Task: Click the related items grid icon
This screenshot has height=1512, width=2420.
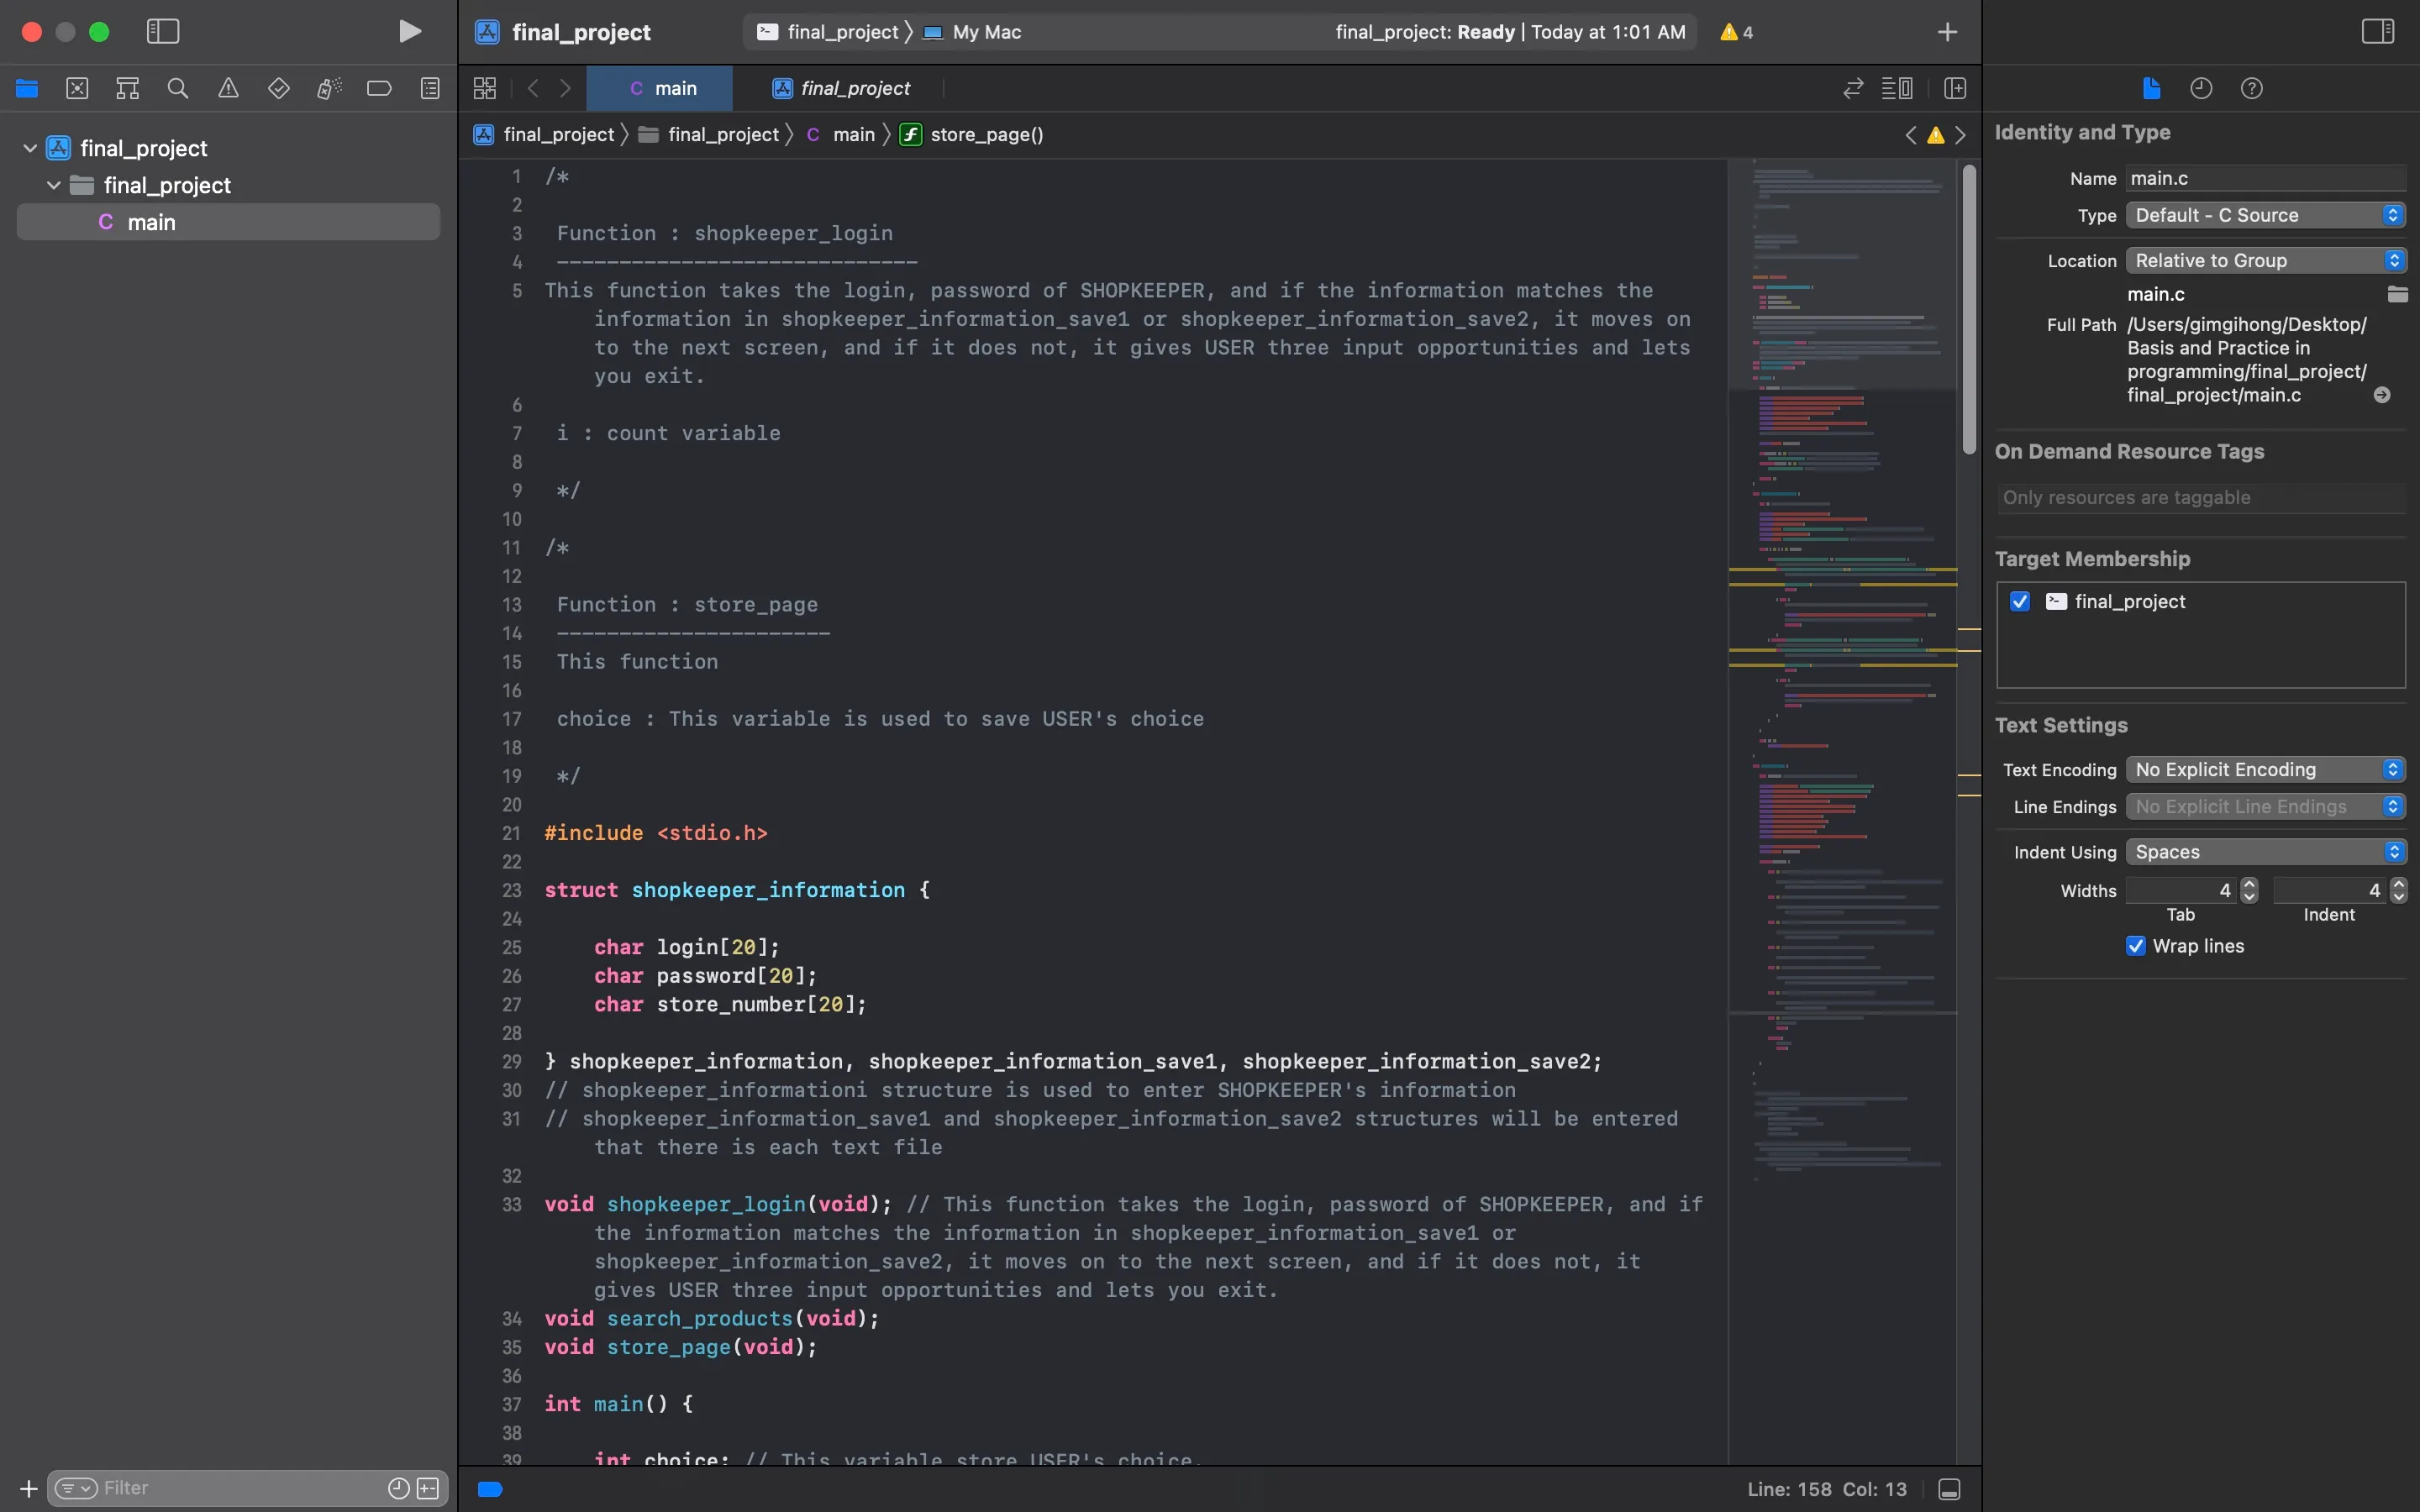Action: coord(485,88)
